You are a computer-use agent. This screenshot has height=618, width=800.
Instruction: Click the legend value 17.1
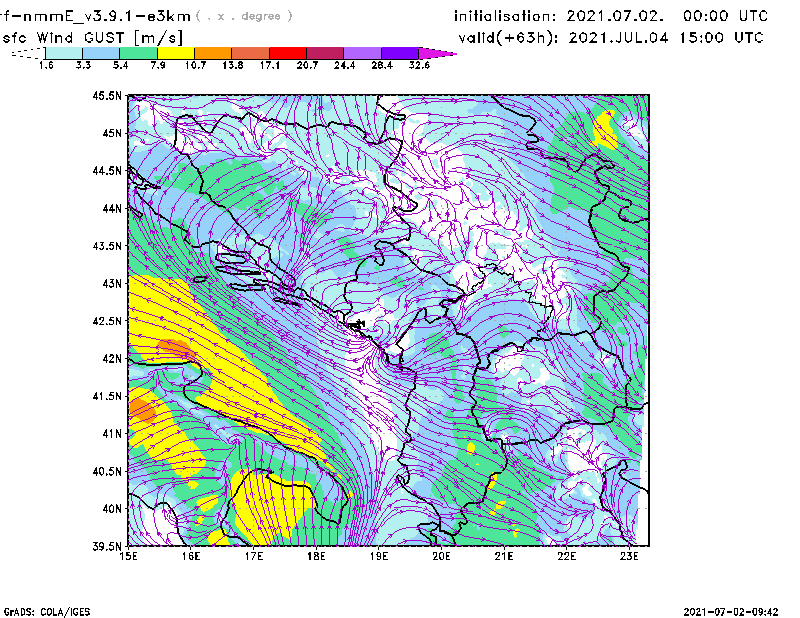pyautogui.click(x=270, y=65)
